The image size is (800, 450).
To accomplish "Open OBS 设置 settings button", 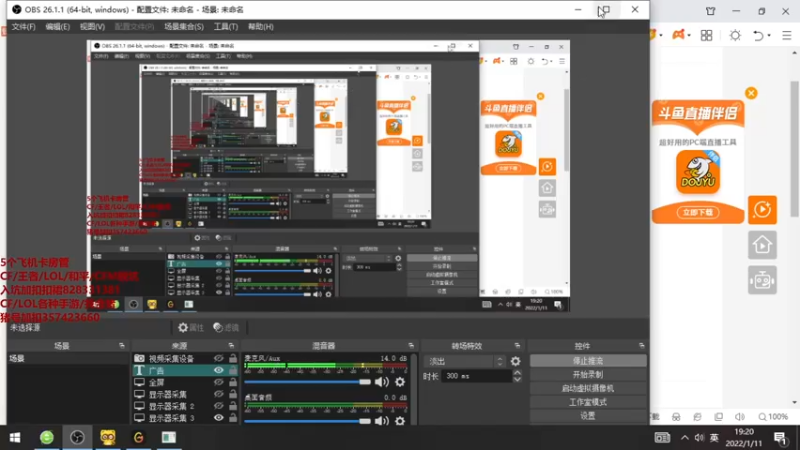I will point(588,416).
